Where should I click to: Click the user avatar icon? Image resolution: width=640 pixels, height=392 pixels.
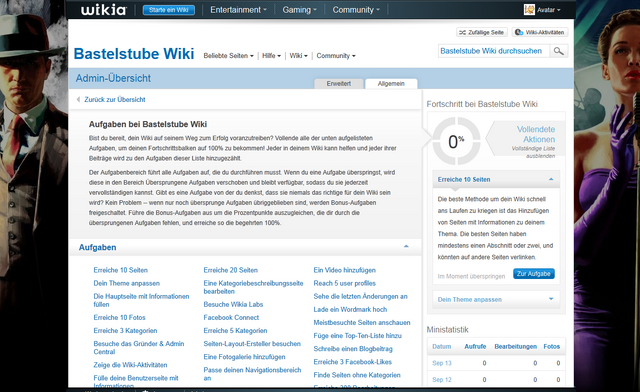click(529, 10)
